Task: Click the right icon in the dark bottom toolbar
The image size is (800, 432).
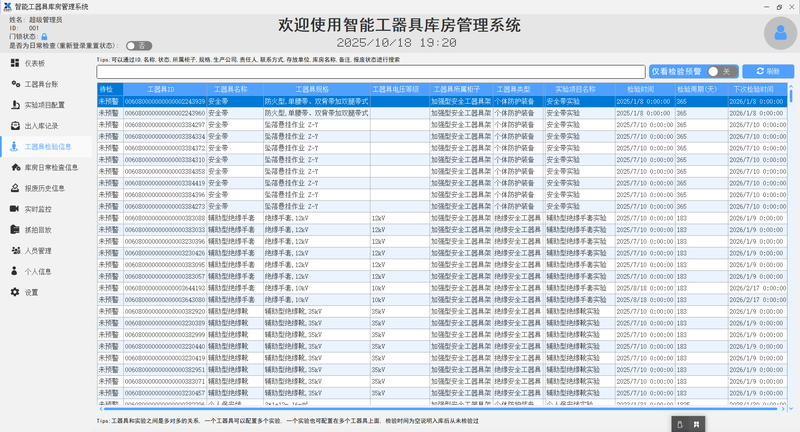Action: pos(696,424)
